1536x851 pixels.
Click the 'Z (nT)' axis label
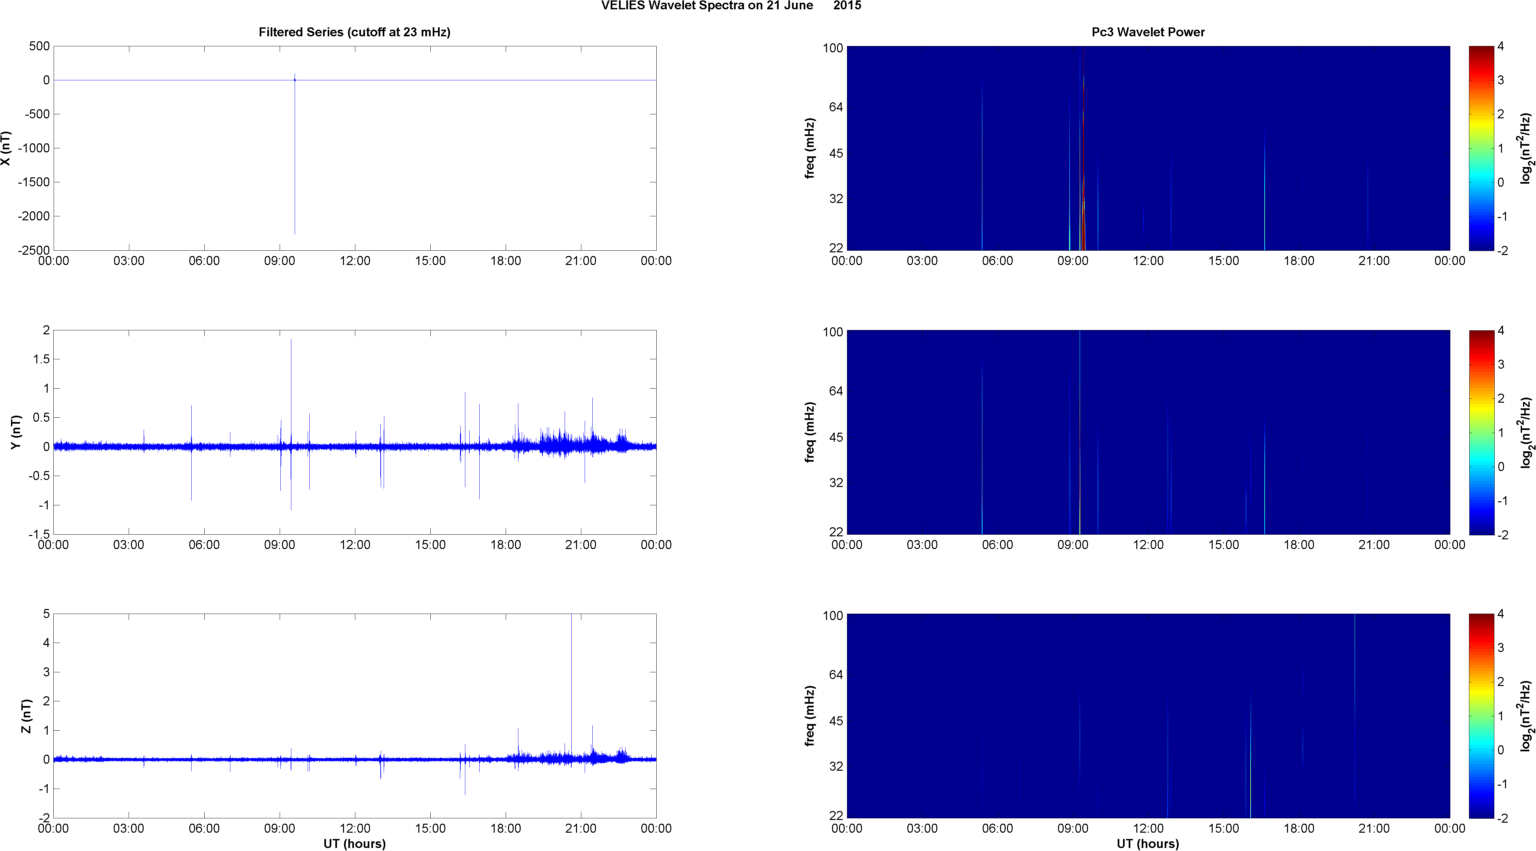(27, 716)
